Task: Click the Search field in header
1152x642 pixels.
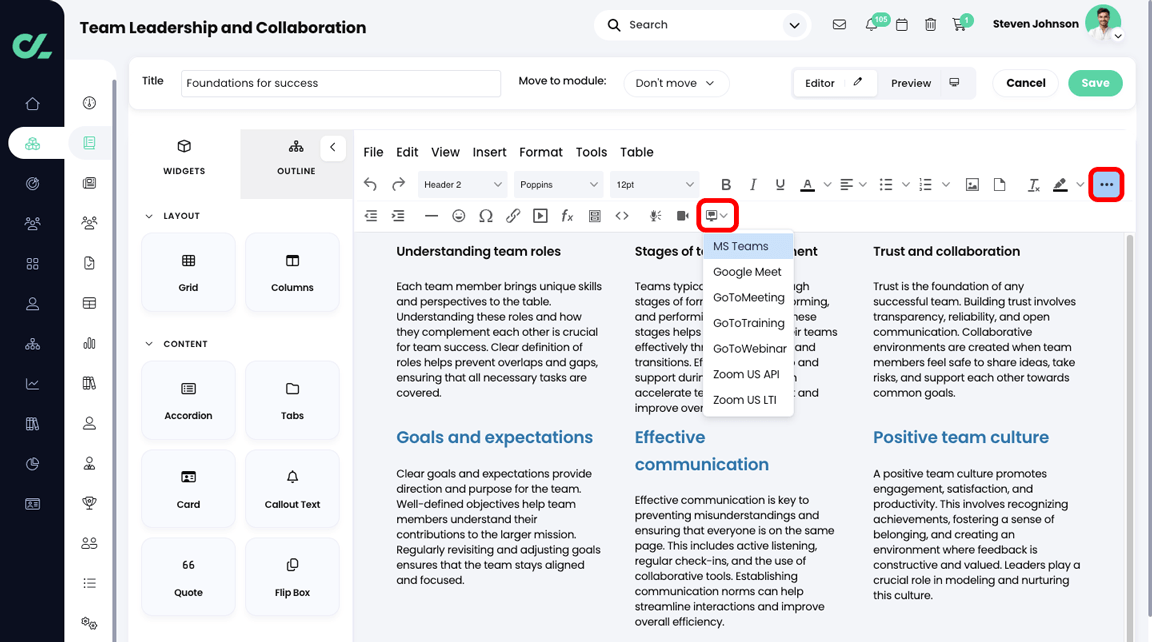Action: click(x=702, y=25)
